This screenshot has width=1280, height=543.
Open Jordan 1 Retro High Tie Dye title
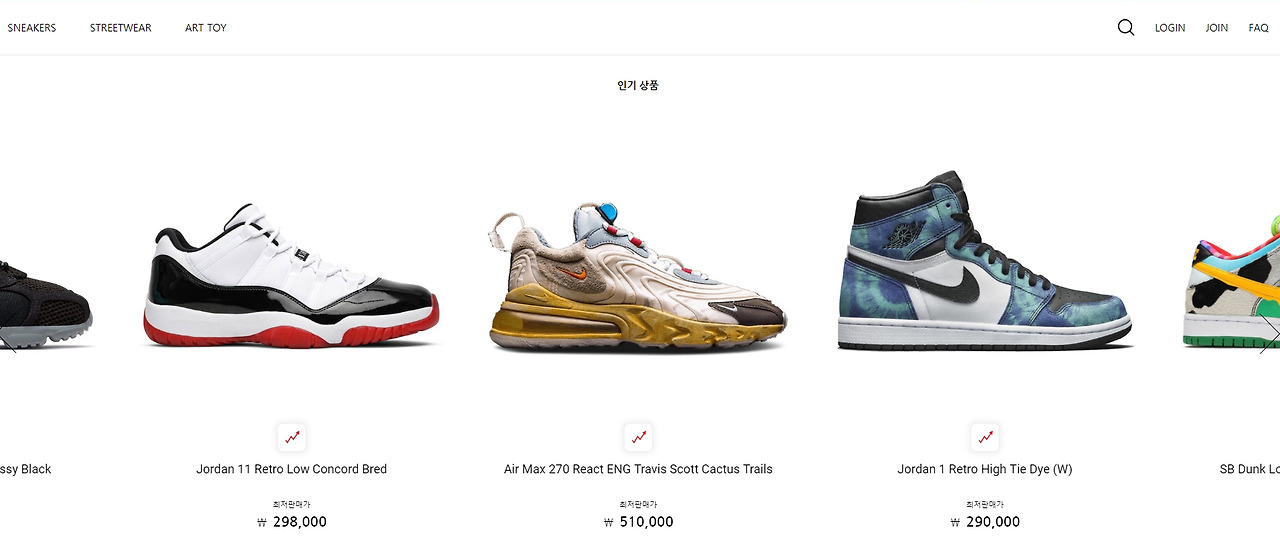(985, 469)
